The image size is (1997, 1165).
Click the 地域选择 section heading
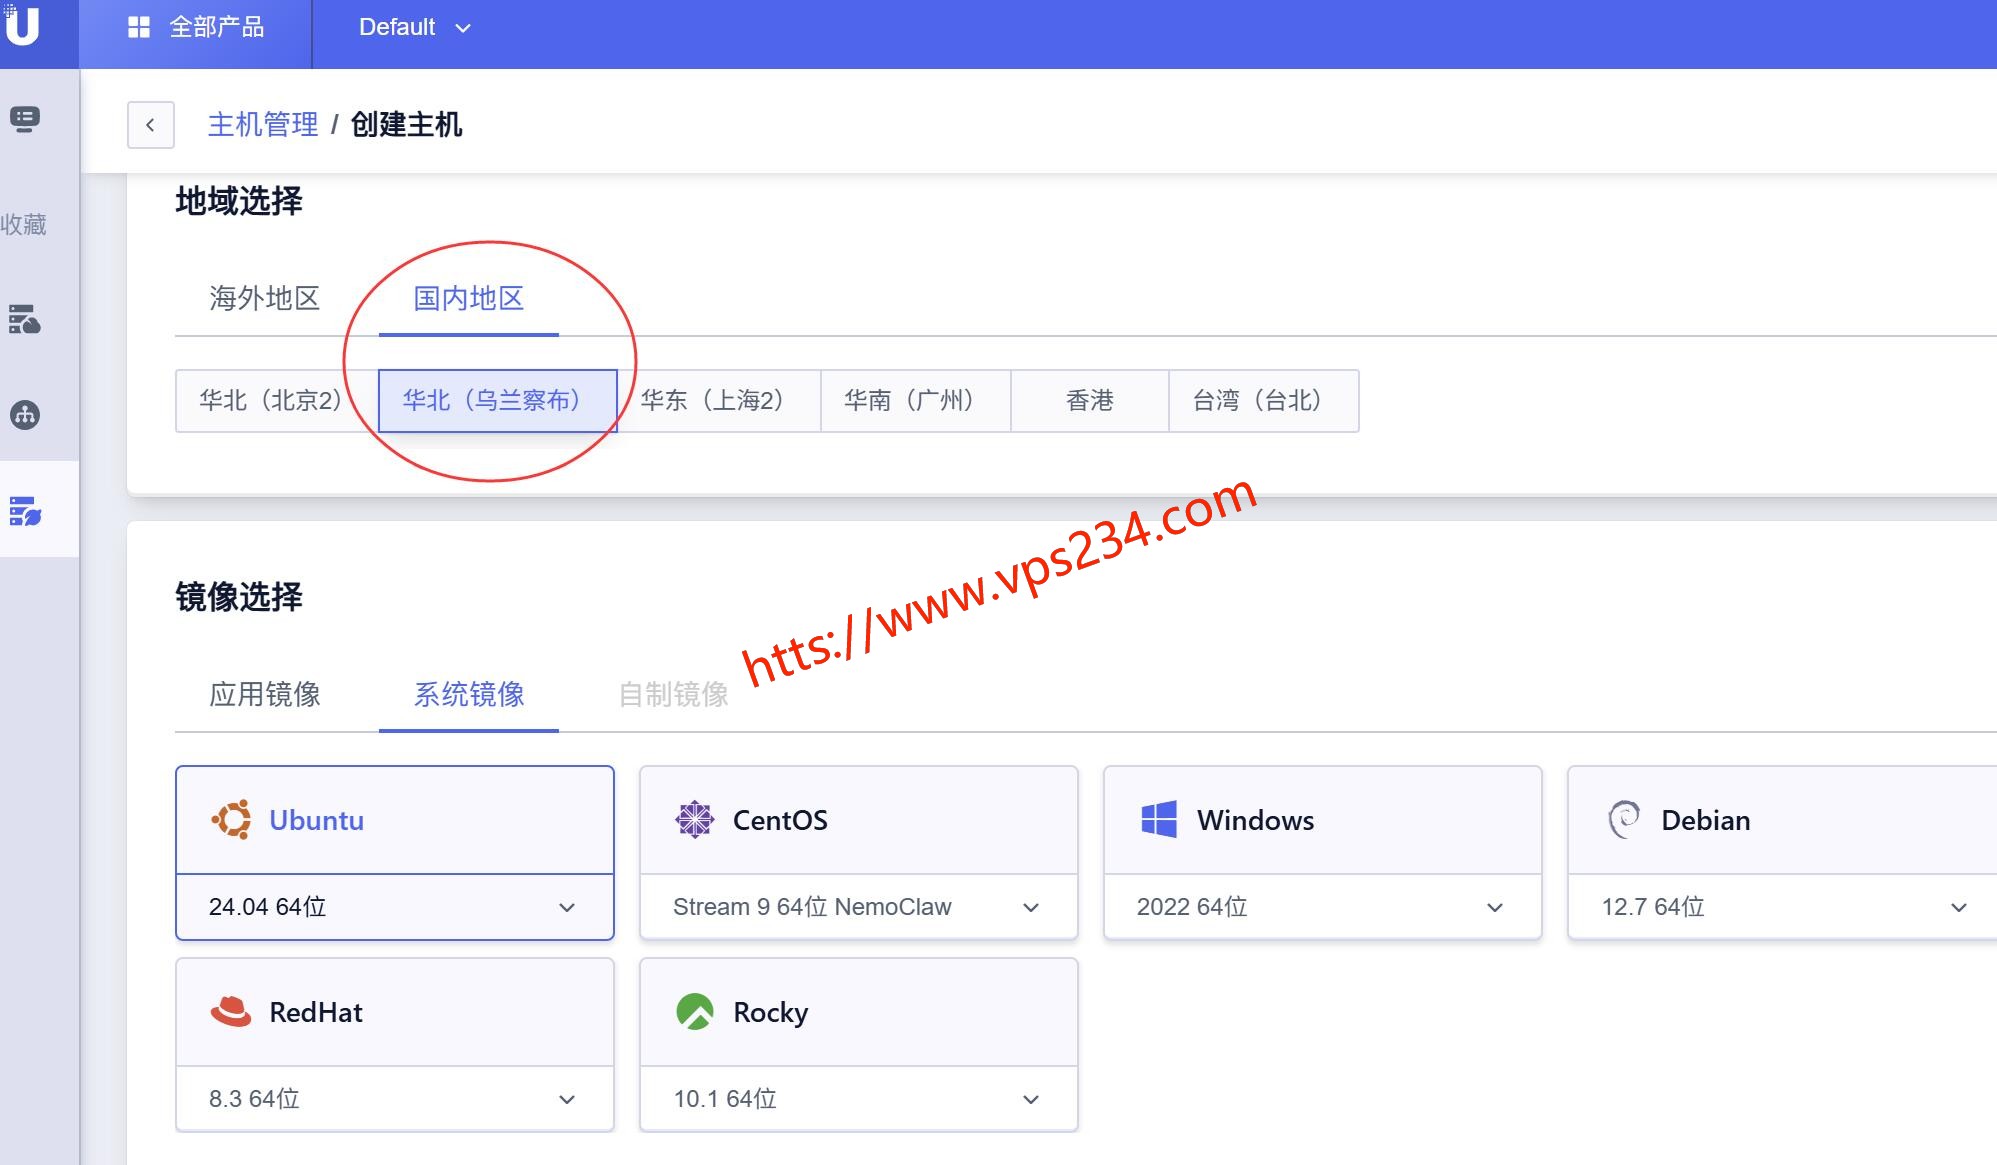pyautogui.click(x=239, y=201)
